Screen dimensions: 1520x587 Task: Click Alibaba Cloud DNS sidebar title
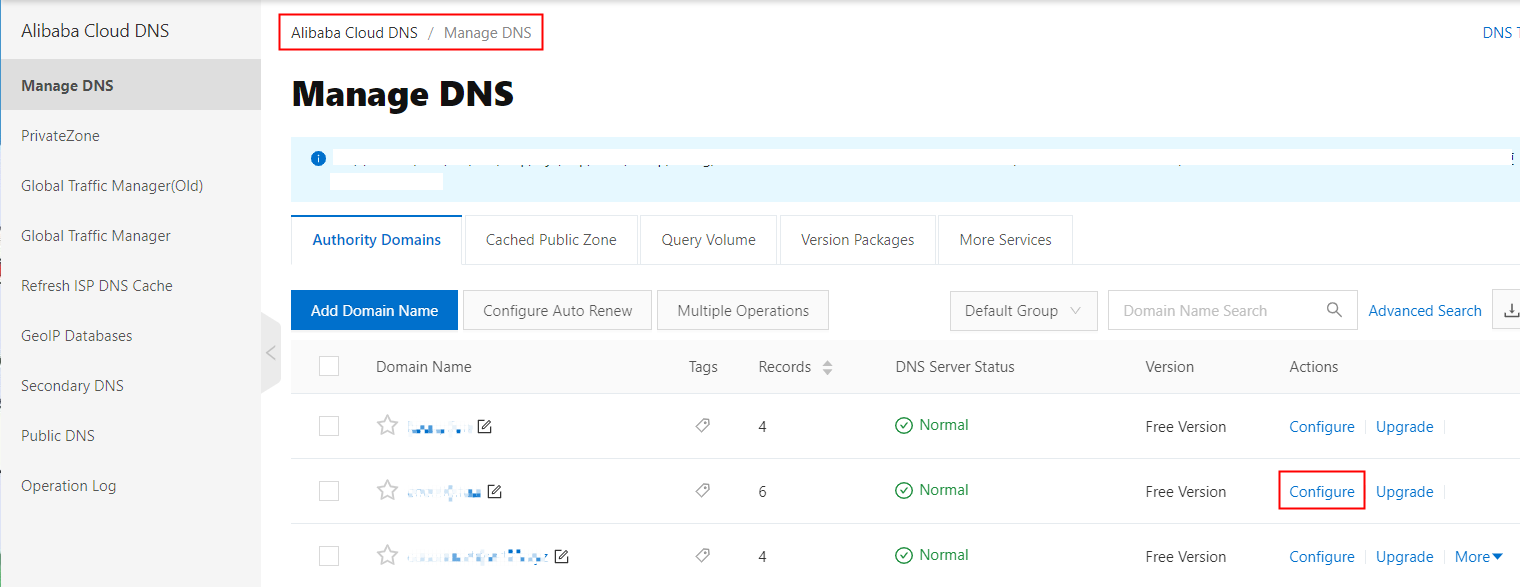point(95,31)
